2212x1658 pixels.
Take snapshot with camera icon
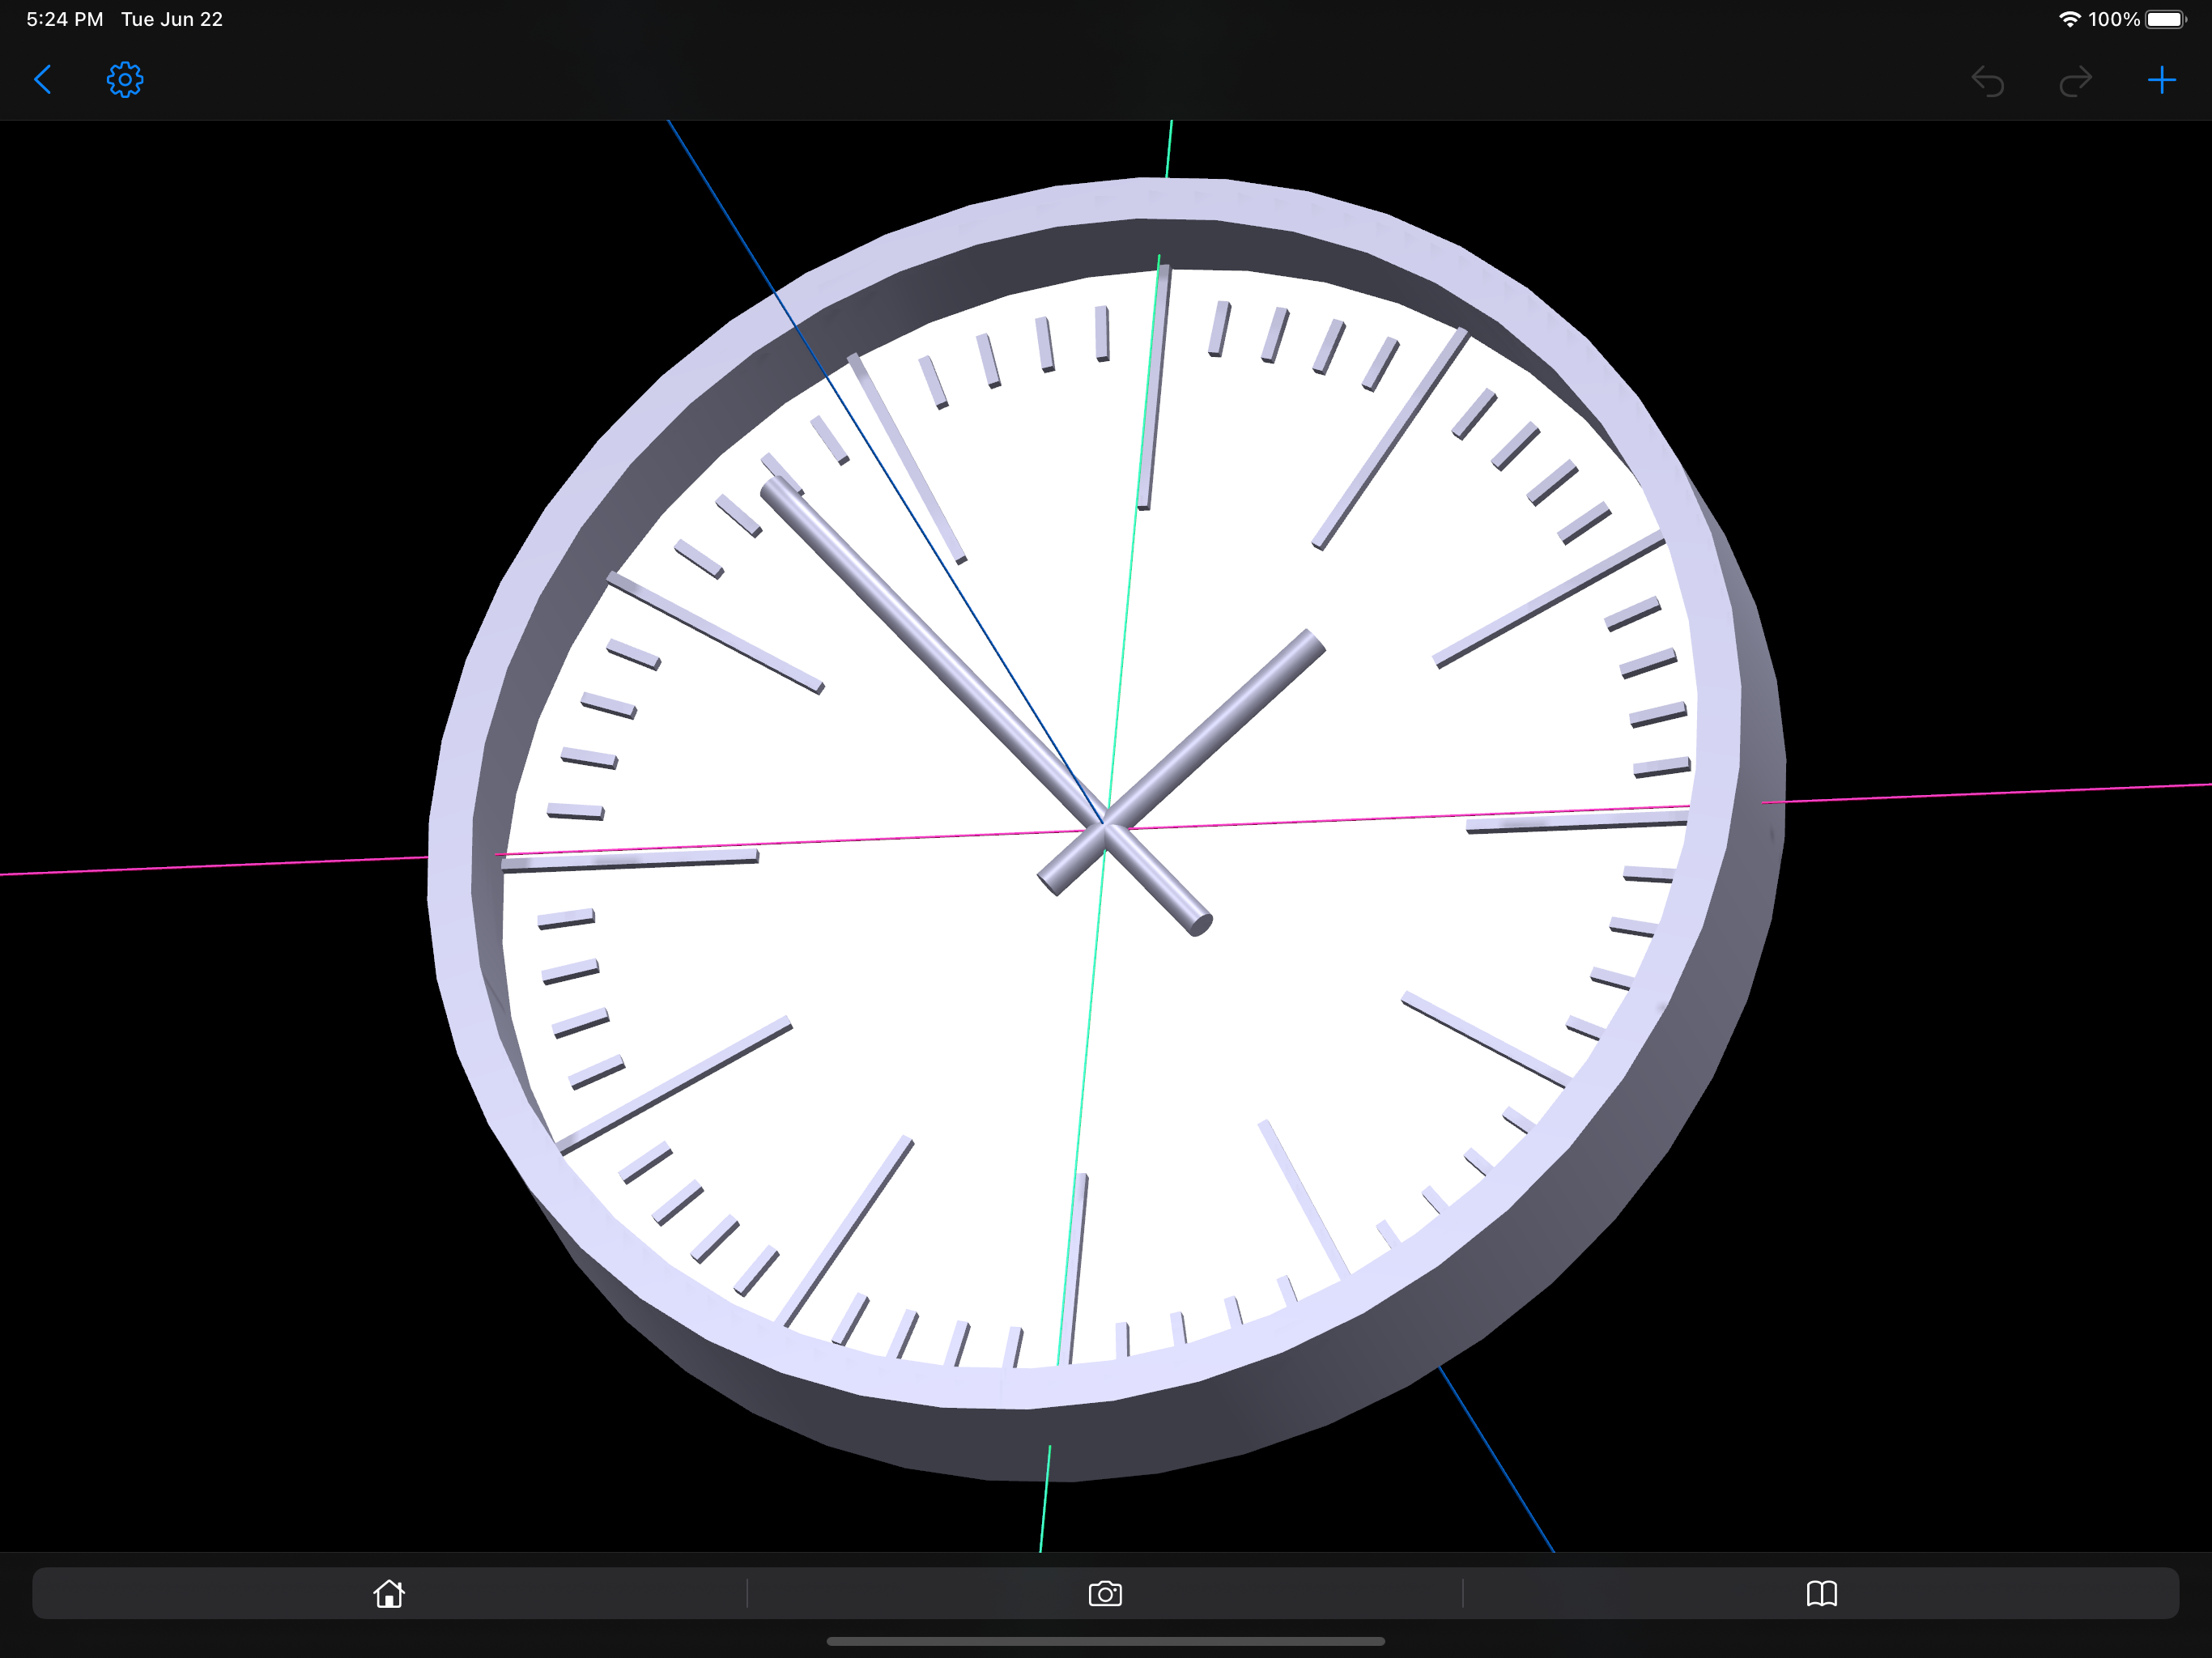pos(1105,1593)
